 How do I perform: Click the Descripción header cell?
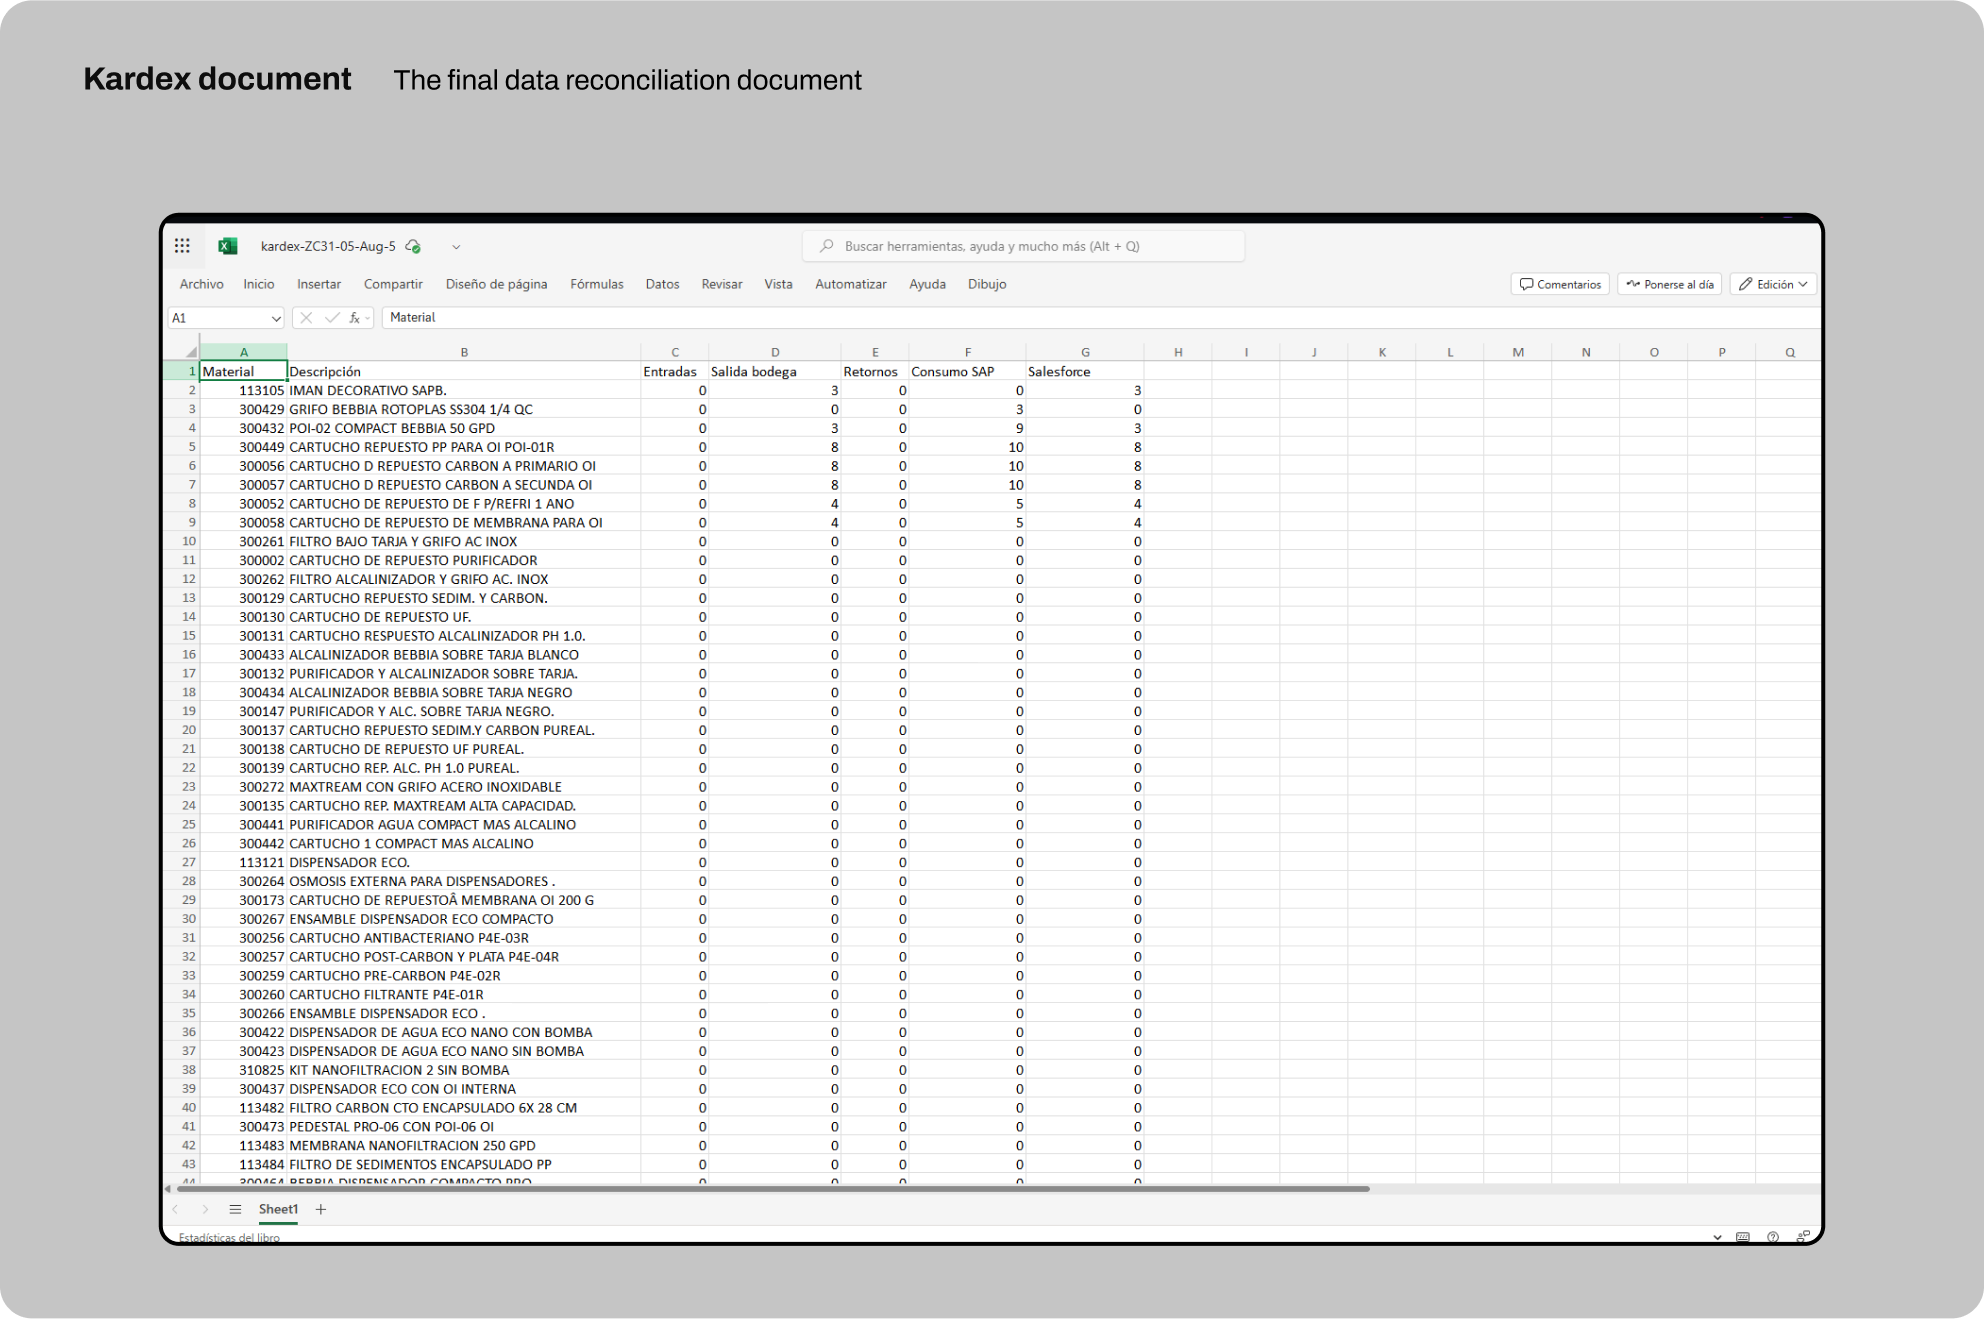tap(464, 371)
